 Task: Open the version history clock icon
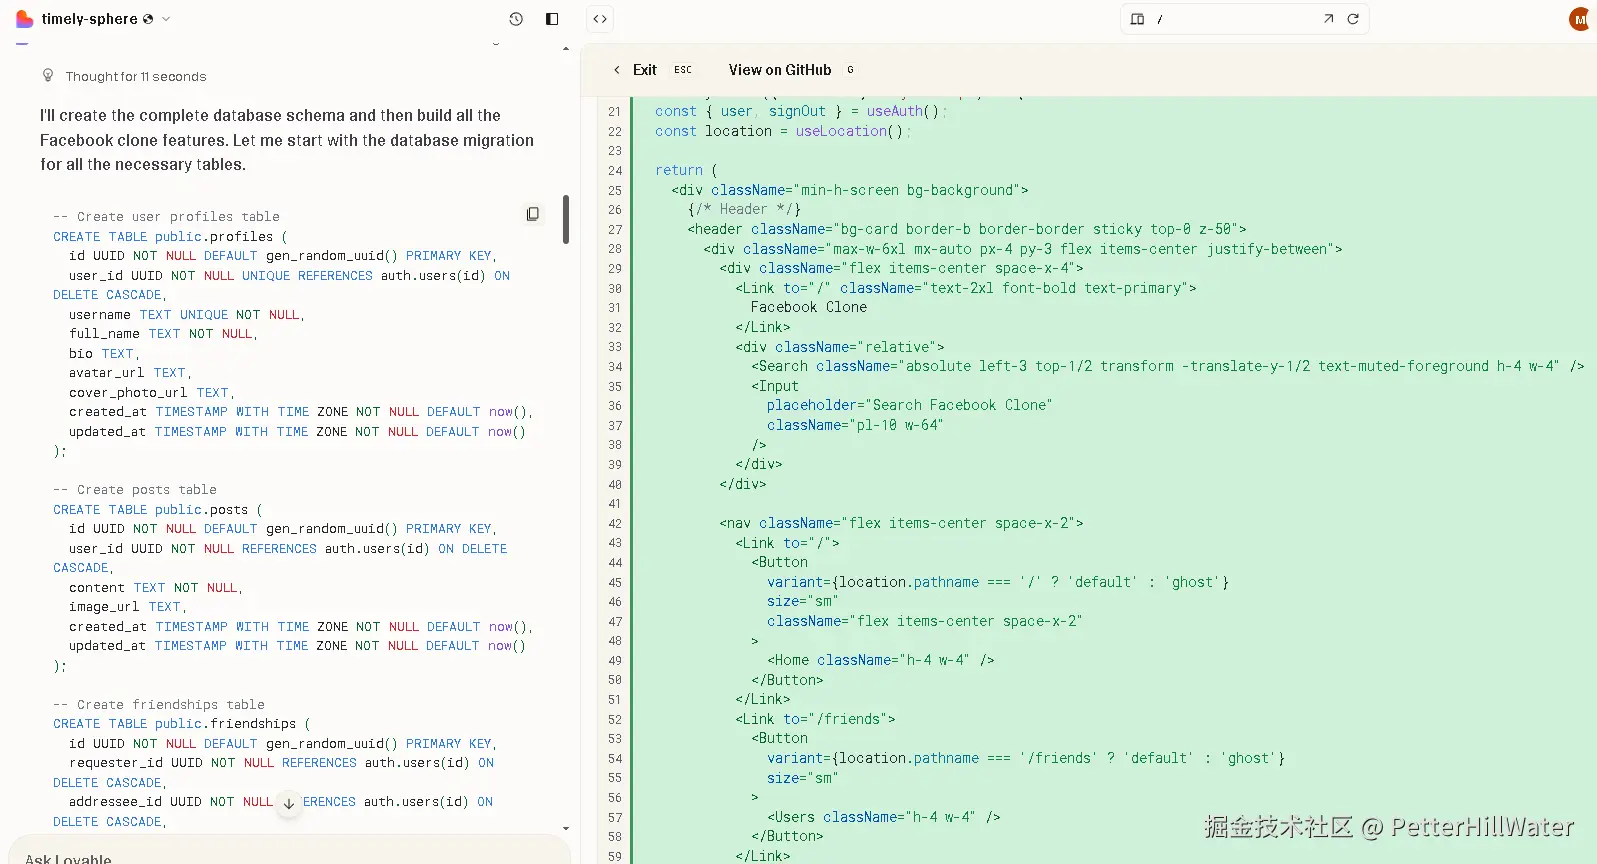point(516,19)
